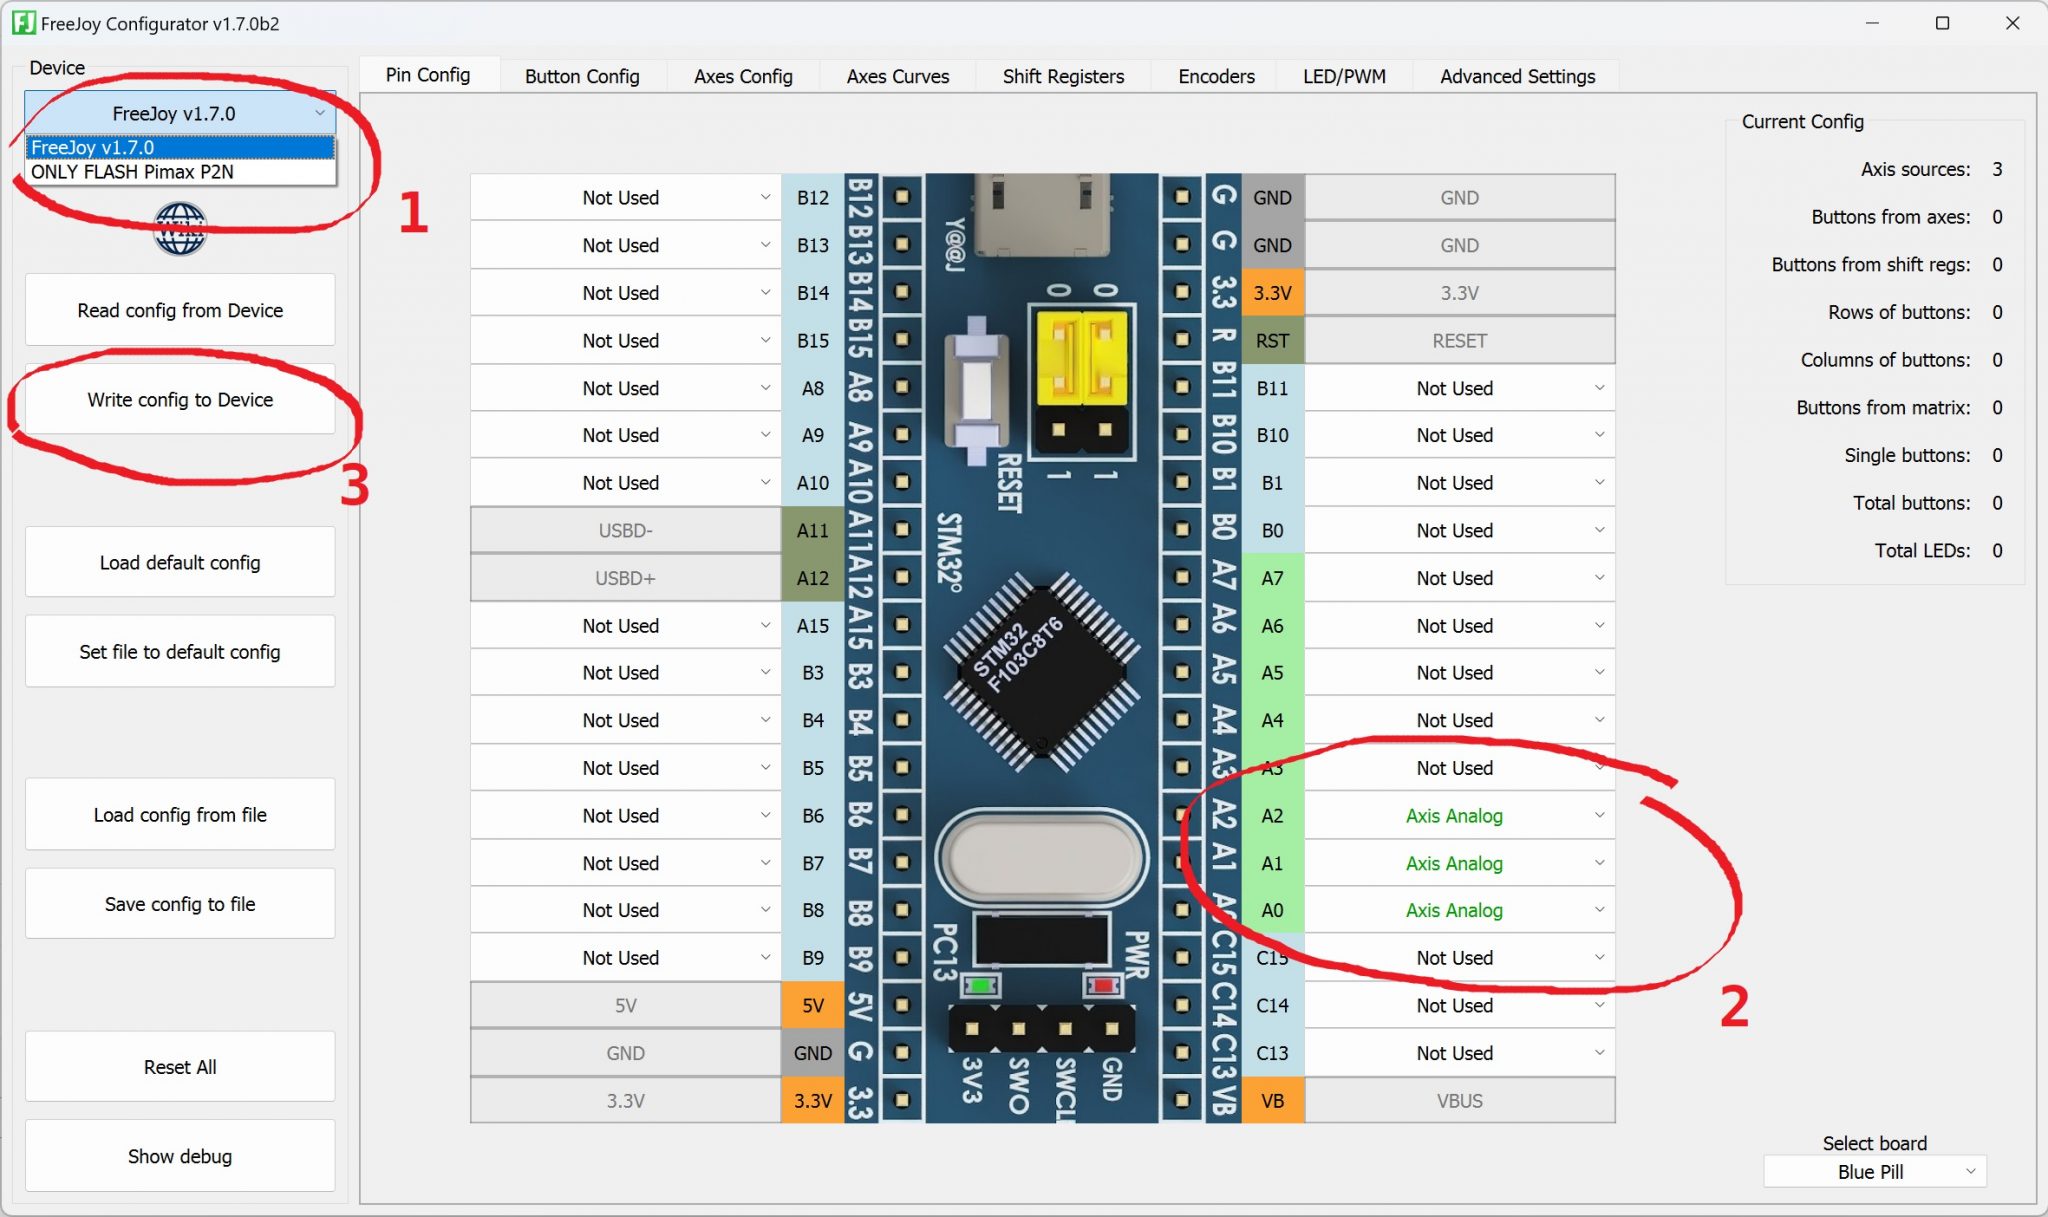Open the Shift Registers tab

[x=1062, y=76]
